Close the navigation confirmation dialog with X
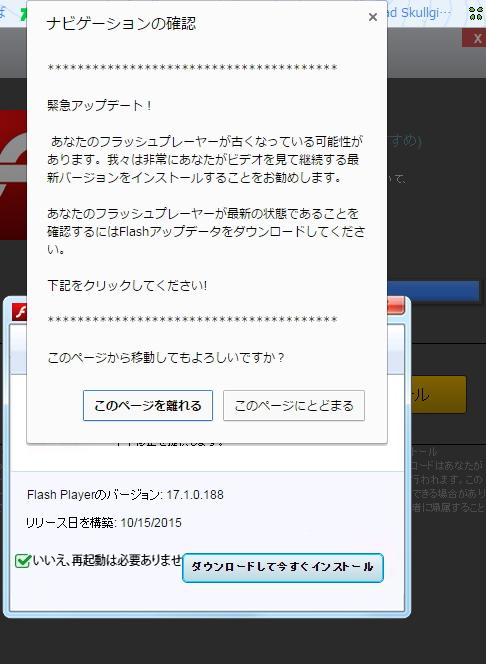 pyautogui.click(x=373, y=17)
